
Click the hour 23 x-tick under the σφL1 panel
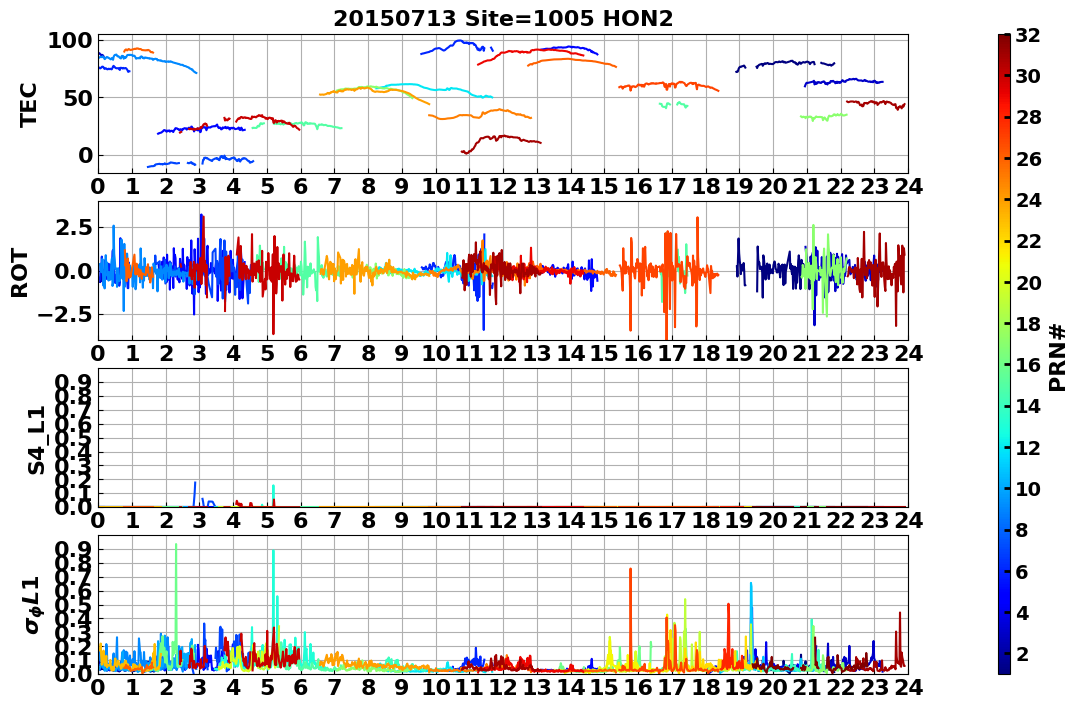(x=874, y=687)
